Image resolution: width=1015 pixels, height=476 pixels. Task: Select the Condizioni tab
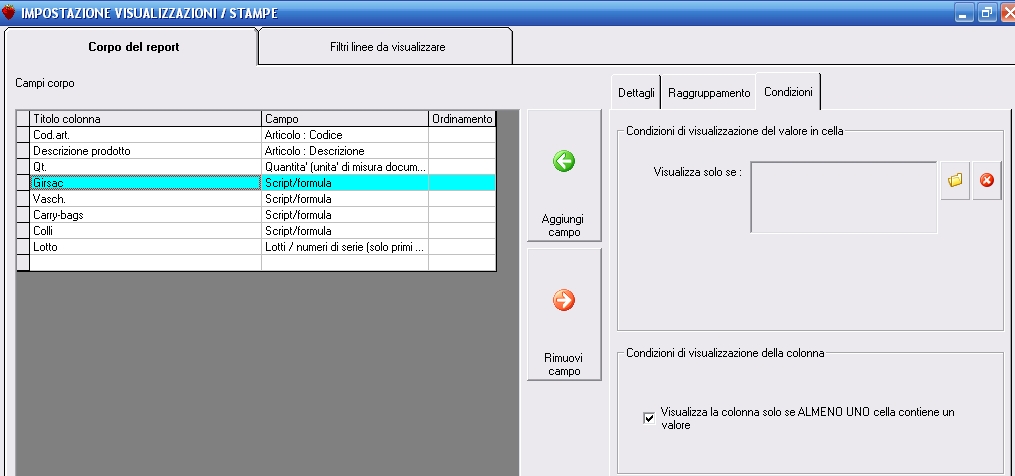[x=788, y=92]
